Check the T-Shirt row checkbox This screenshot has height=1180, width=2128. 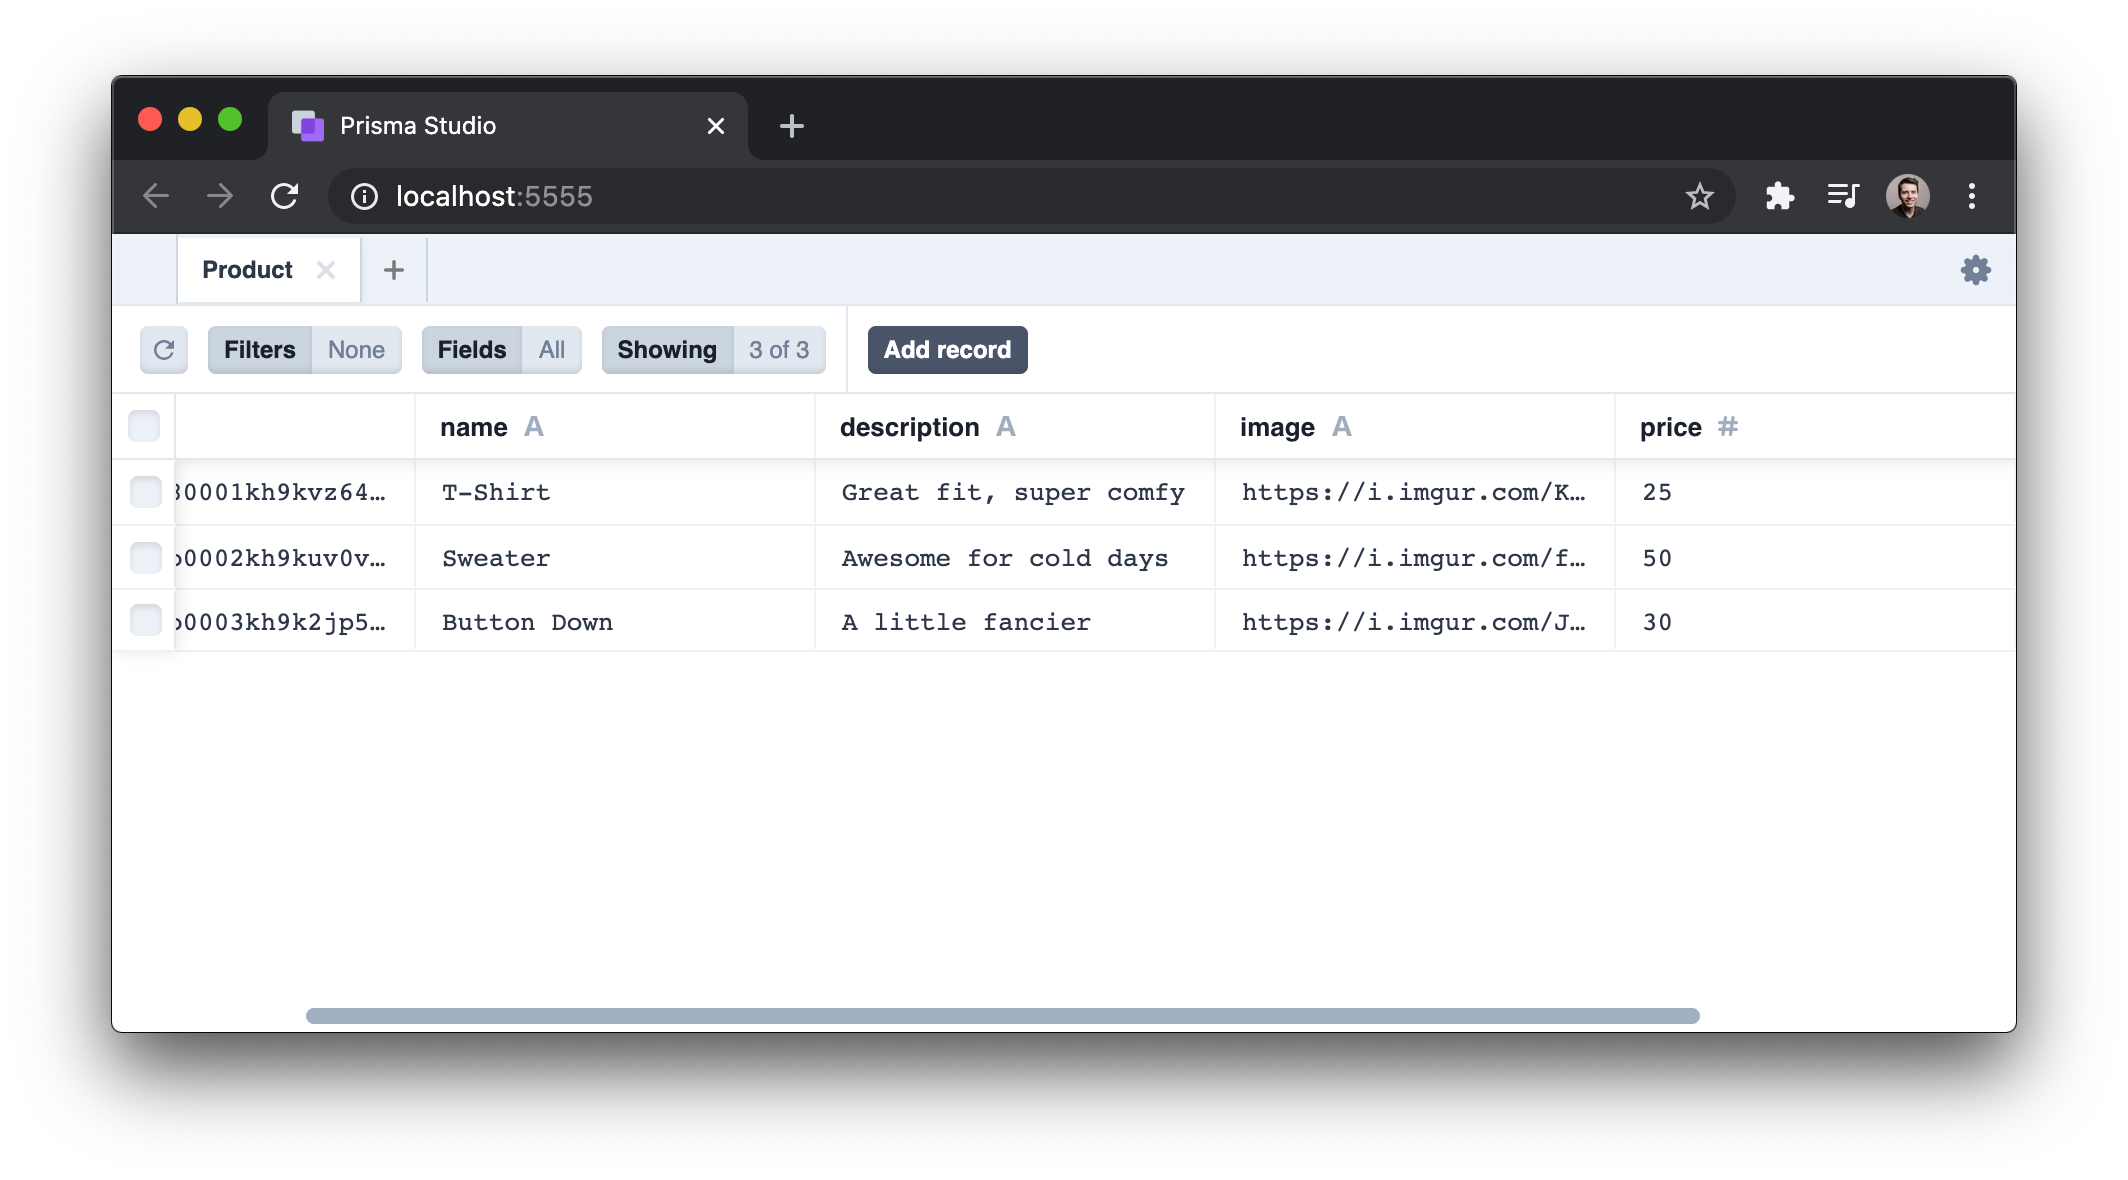146,492
